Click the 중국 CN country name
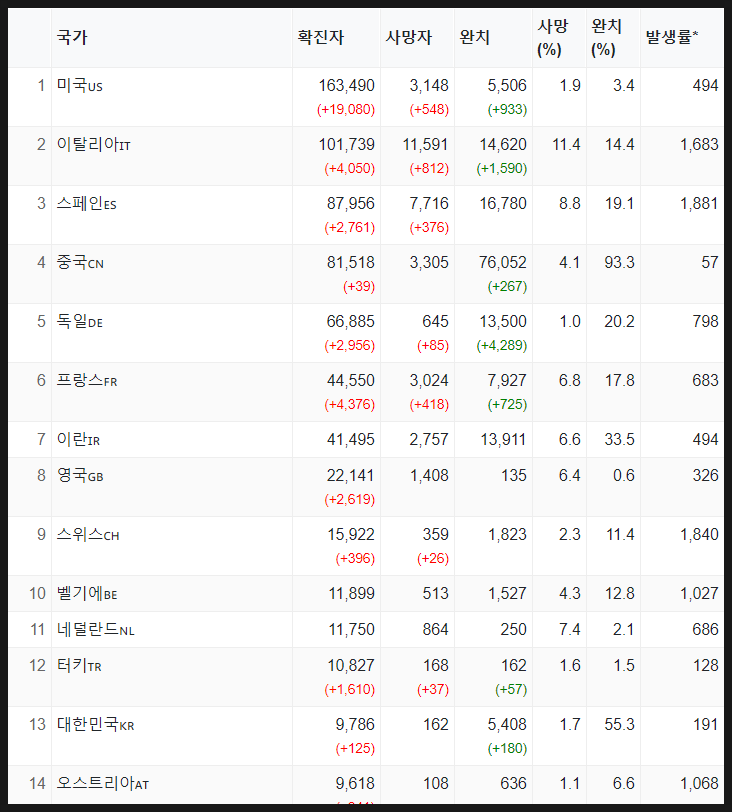This screenshot has width=732, height=812. pyautogui.click(x=80, y=262)
